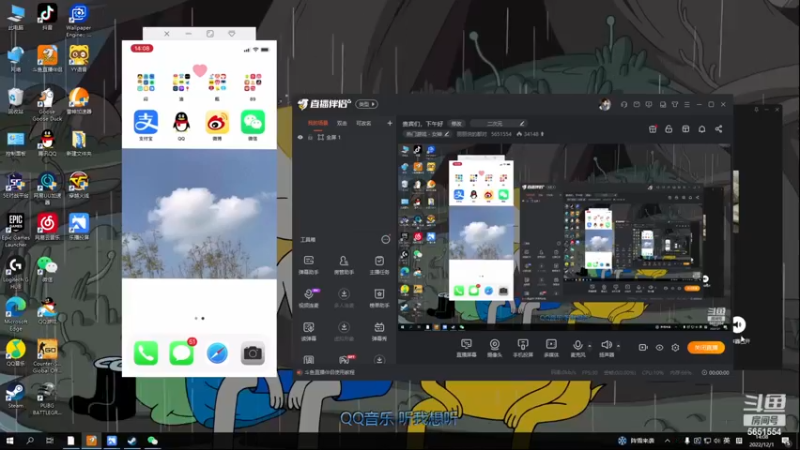Image resolution: width=800 pixels, height=450 pixels.
Task: Click the 扬声器 speaker icon
Action: pyautogui.click(x=606, y=347)
